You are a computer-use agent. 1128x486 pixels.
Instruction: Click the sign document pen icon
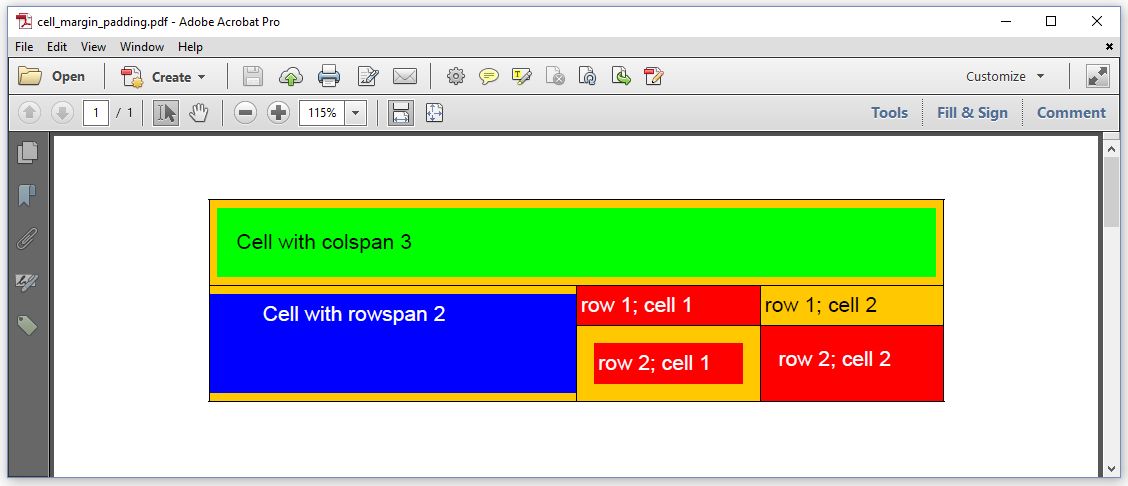[x=654, y=76]
